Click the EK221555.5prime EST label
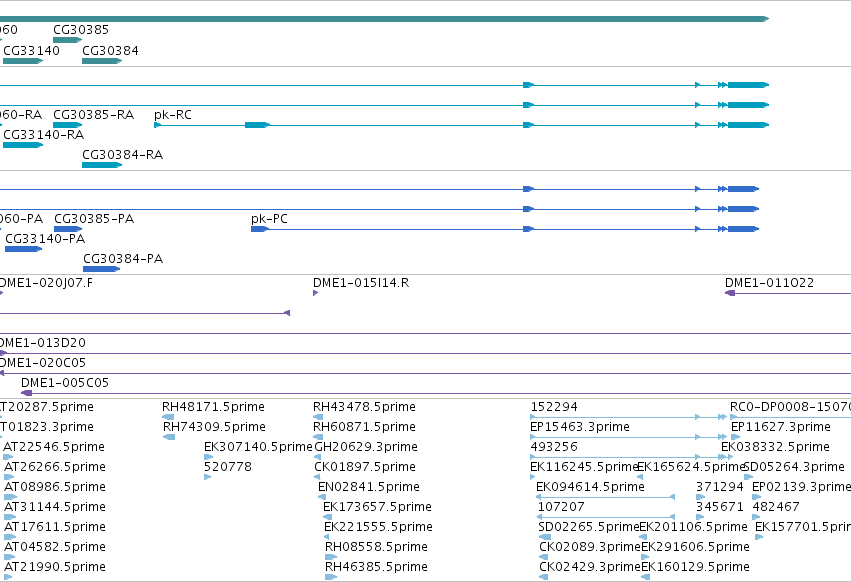This screenshot has height=582, width=851. pyautogui.click(x=378, y=527)
